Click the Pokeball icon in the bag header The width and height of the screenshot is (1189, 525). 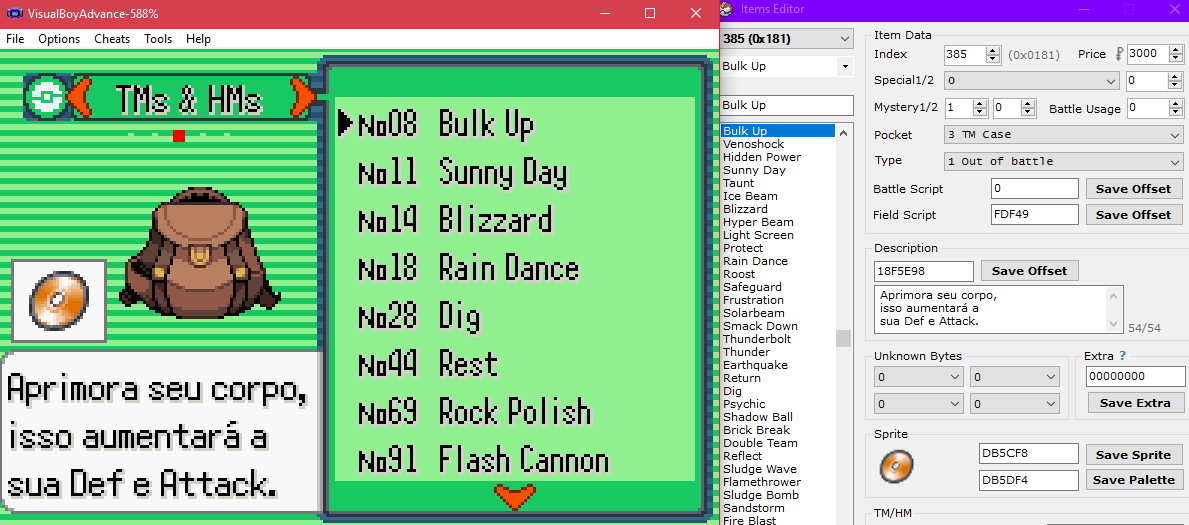point(45,96)
